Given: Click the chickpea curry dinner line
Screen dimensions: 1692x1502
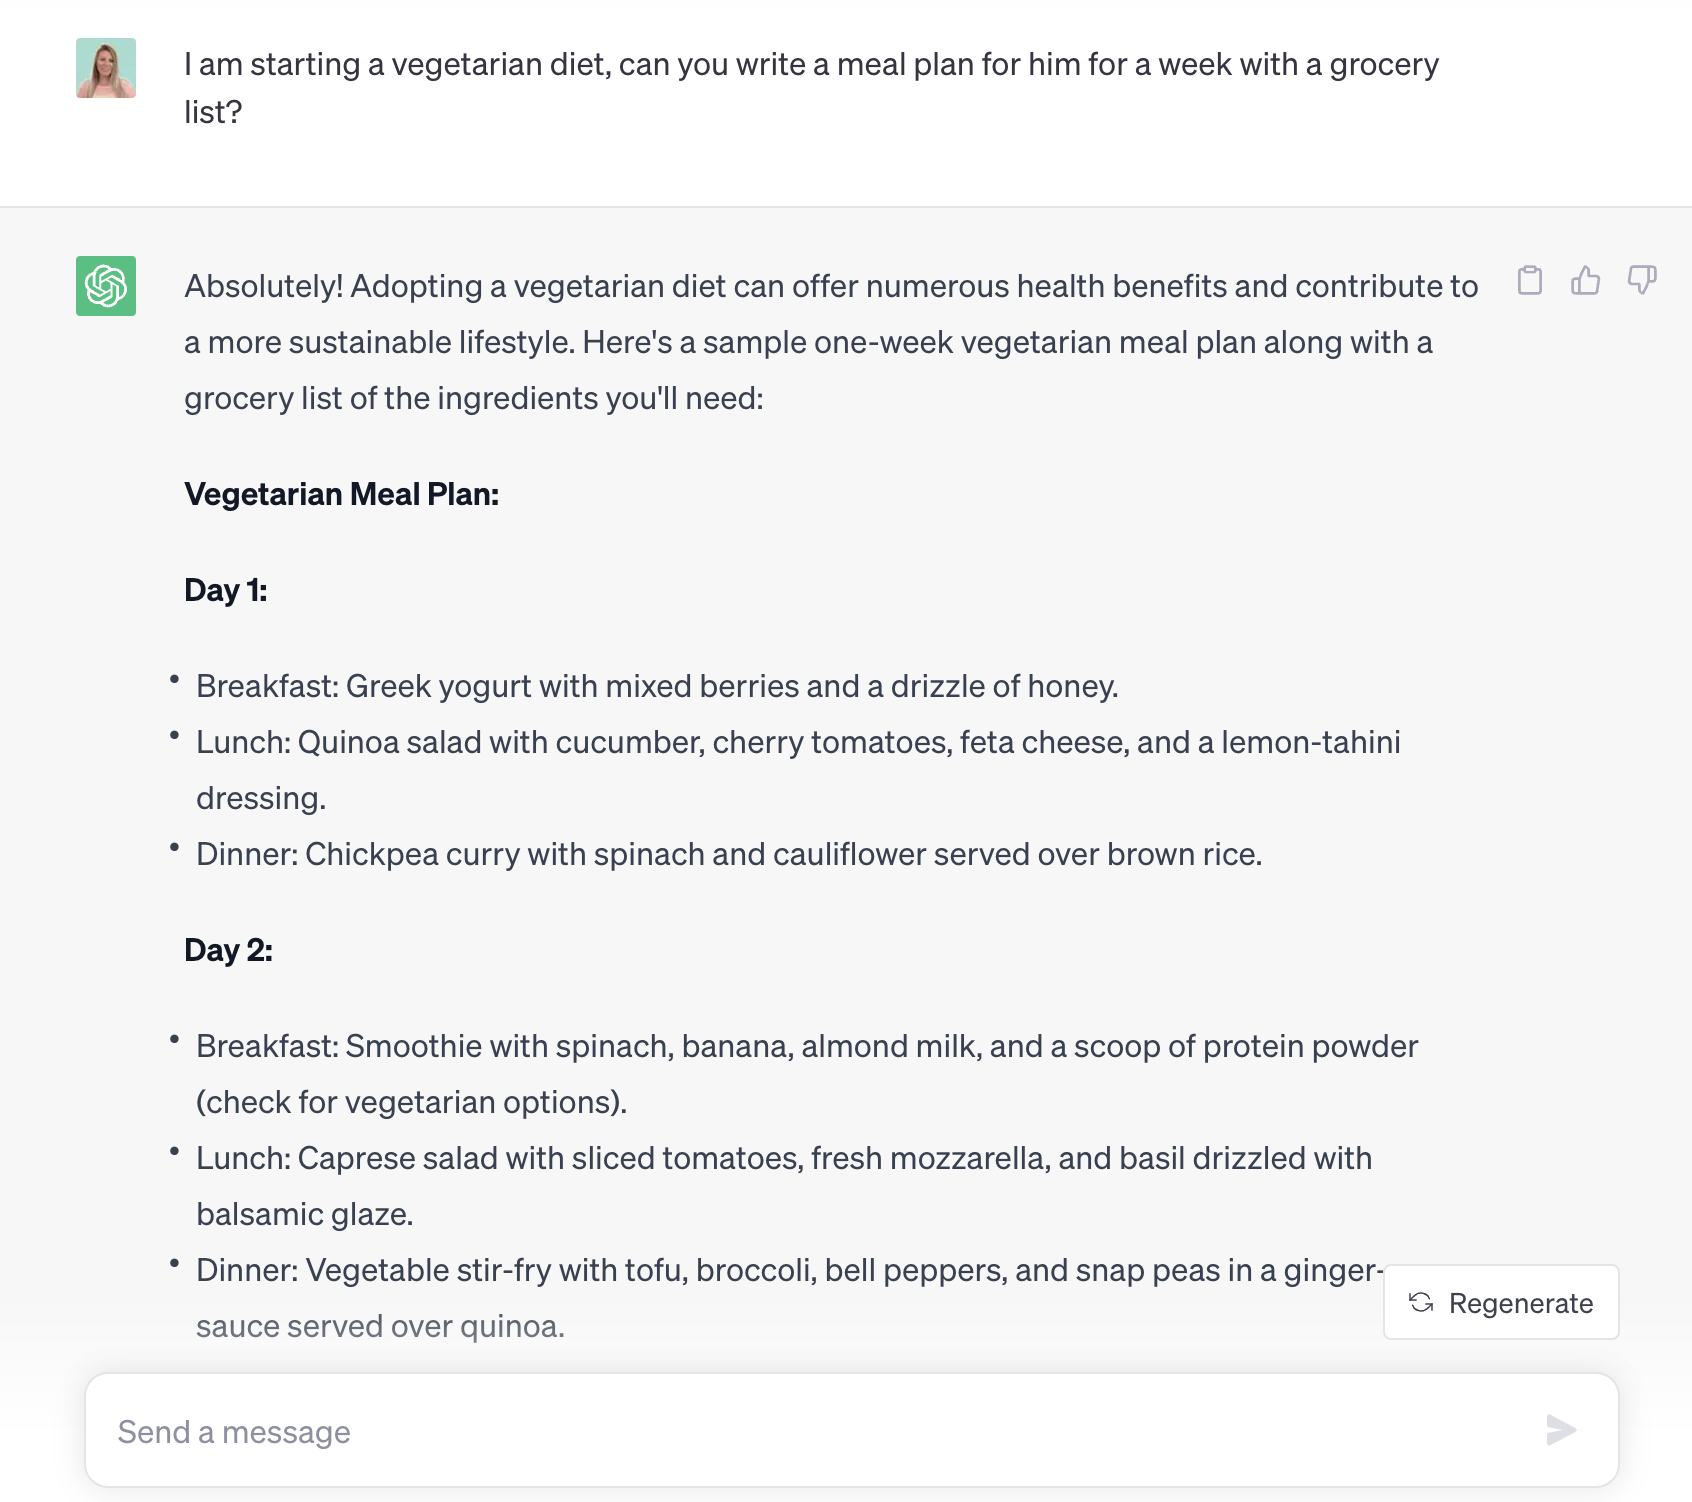Looking at the screenshot, I should click(x=729, y=854).
